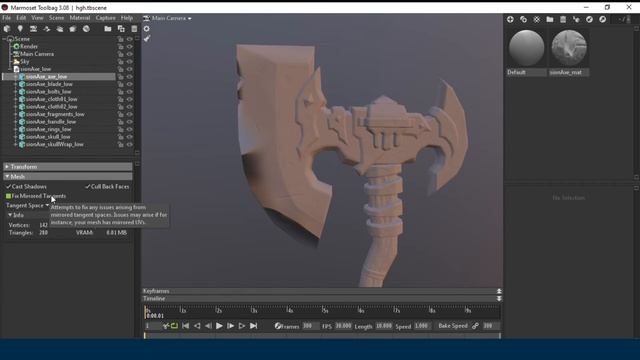Click the brush tool icon beside the viewport

147,38
